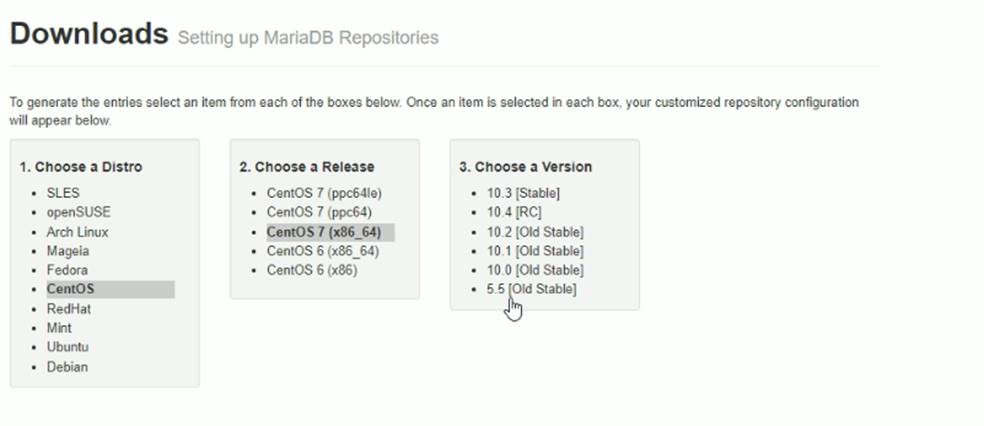Pick version 10.2 [Old Stable]
The width and height of the screenshot is (984, 426).
pos(535,232)
